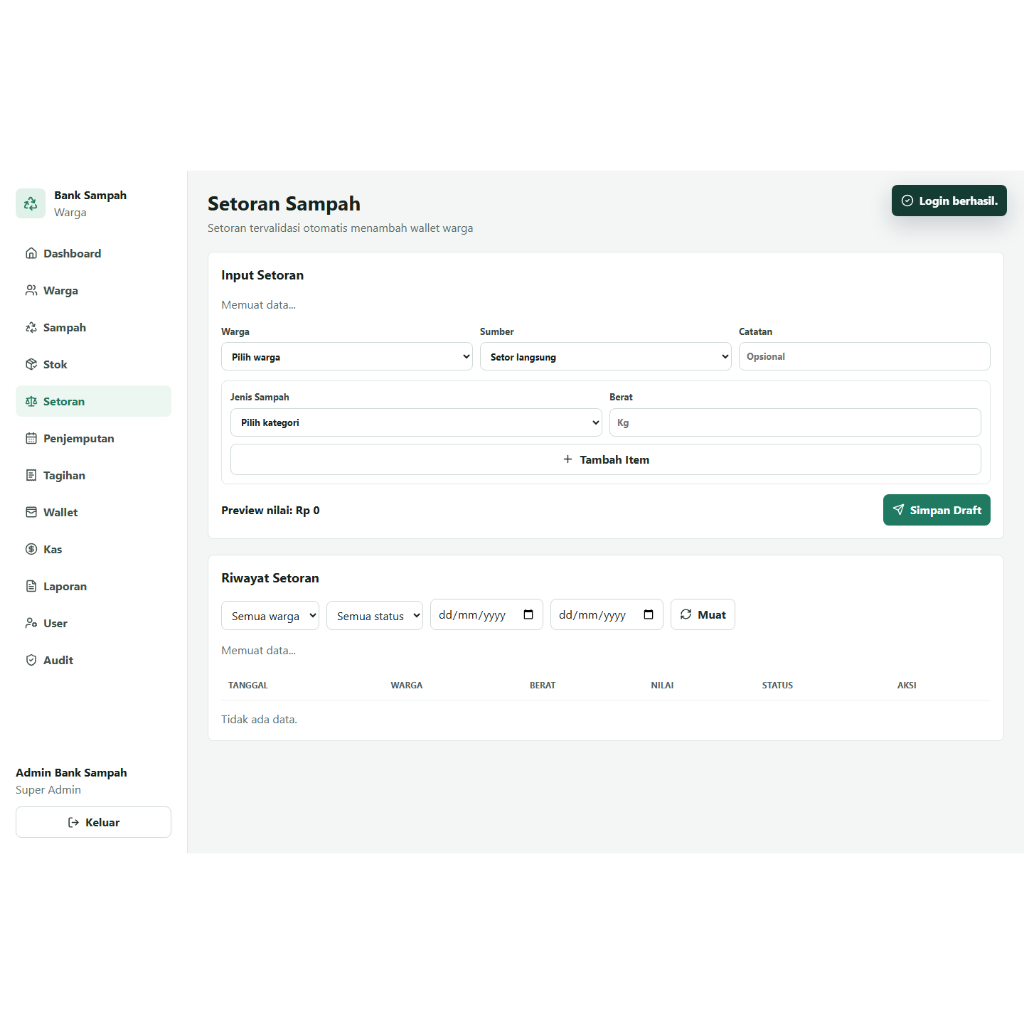
Task: Click the check icon in Login berhasil toast
Action: pyautogui.click(x=907, y=200)
